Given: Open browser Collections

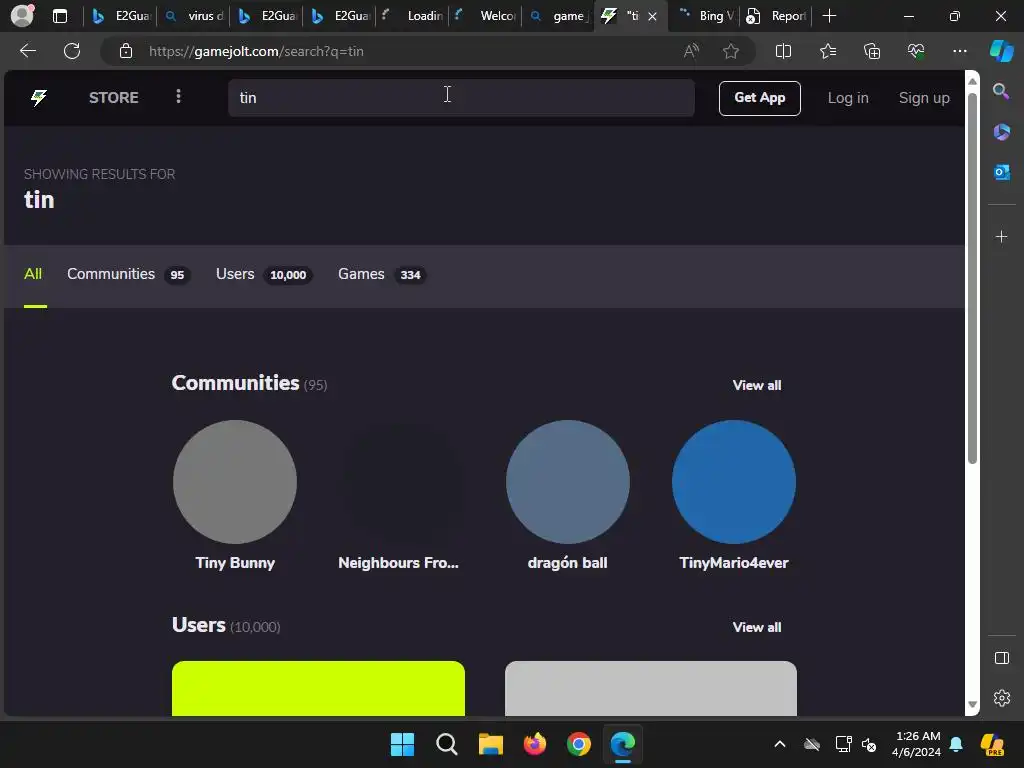Looking at the screenshot, I should (872, 51).
